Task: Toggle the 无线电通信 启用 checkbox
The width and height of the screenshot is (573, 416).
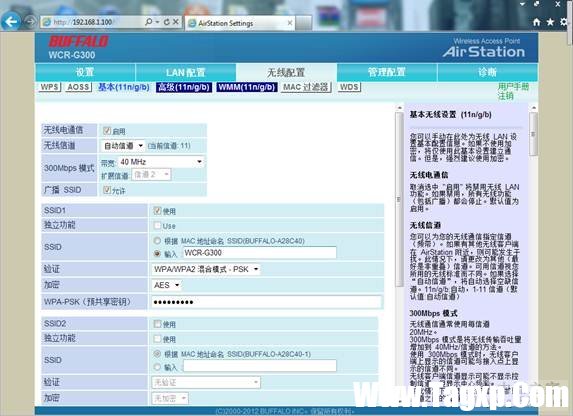Action: point(107,131)
